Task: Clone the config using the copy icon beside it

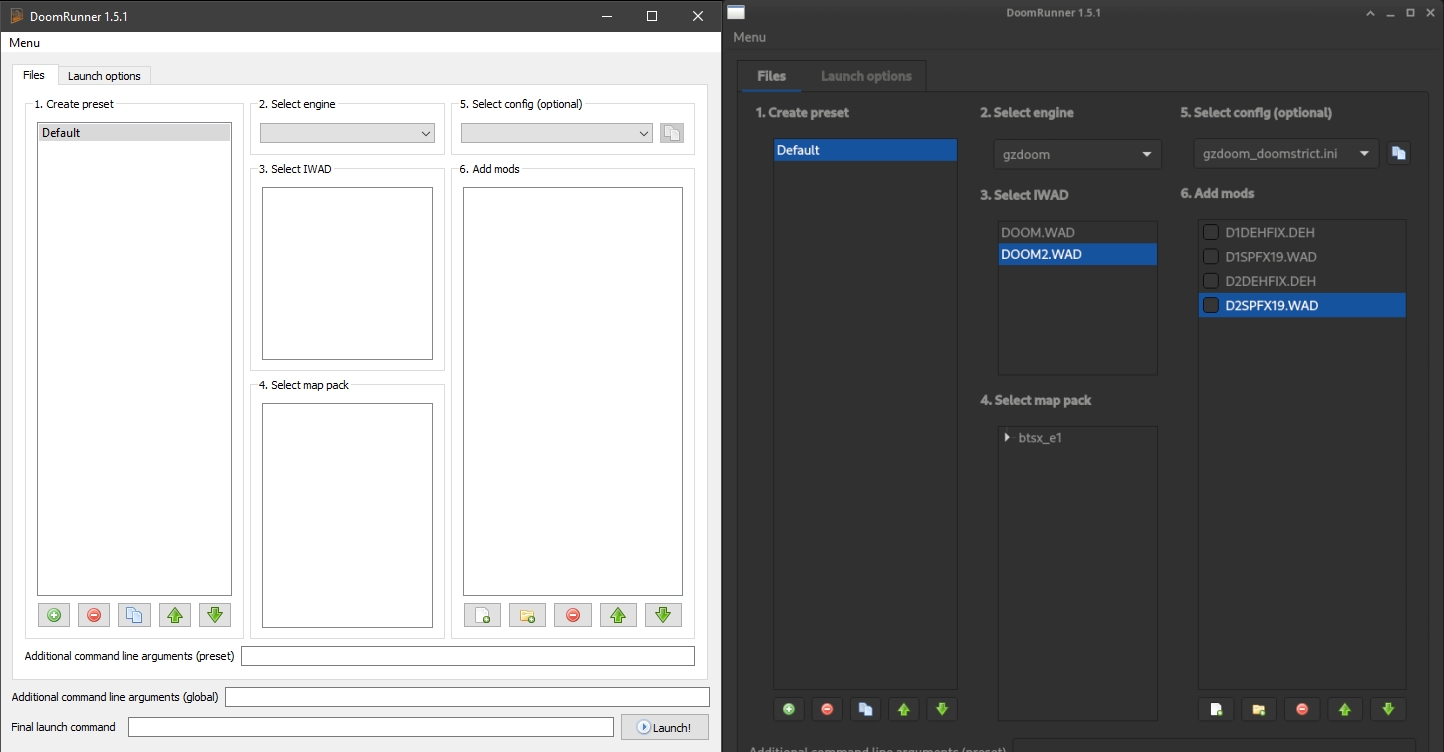Action: tap(1398, 153)
